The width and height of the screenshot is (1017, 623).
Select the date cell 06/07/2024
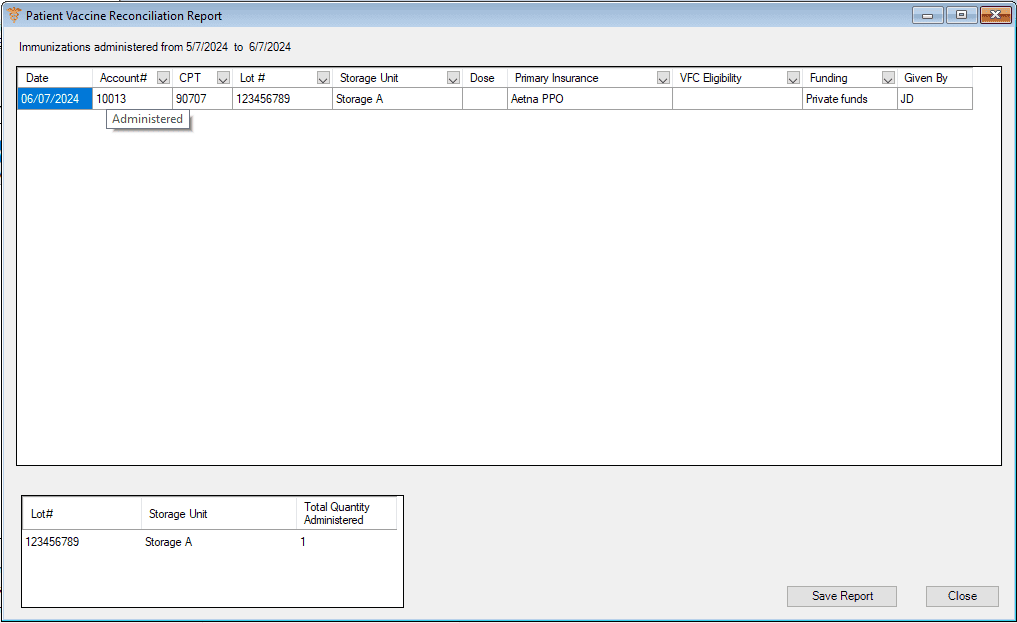55,99
